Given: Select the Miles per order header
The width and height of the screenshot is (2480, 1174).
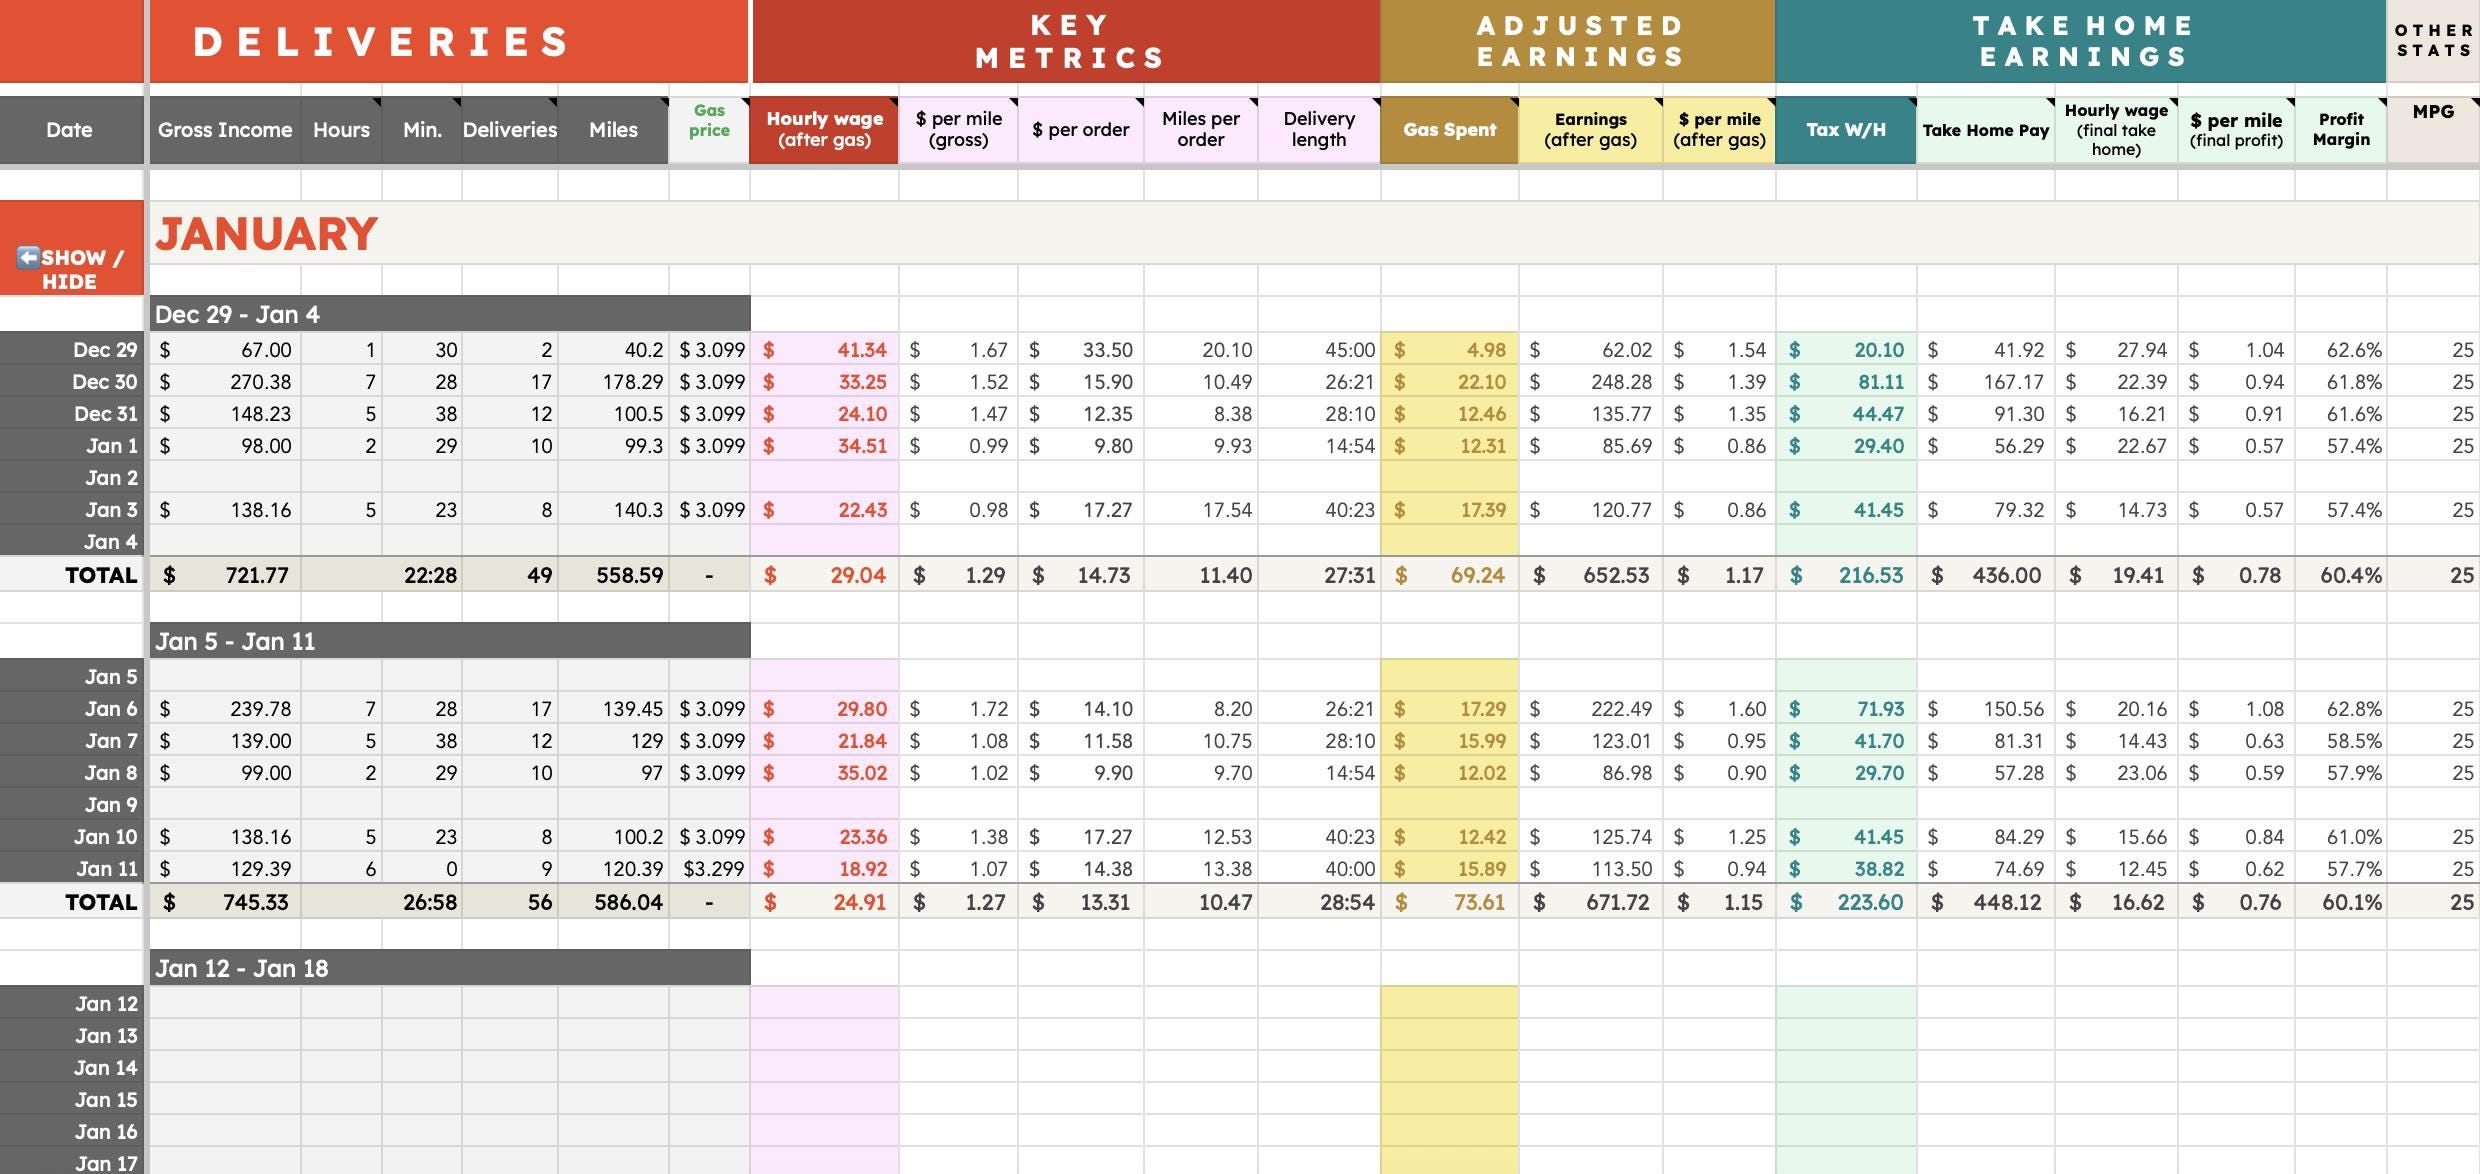Looking at the screenshot, I should (x=1200, y=130).
